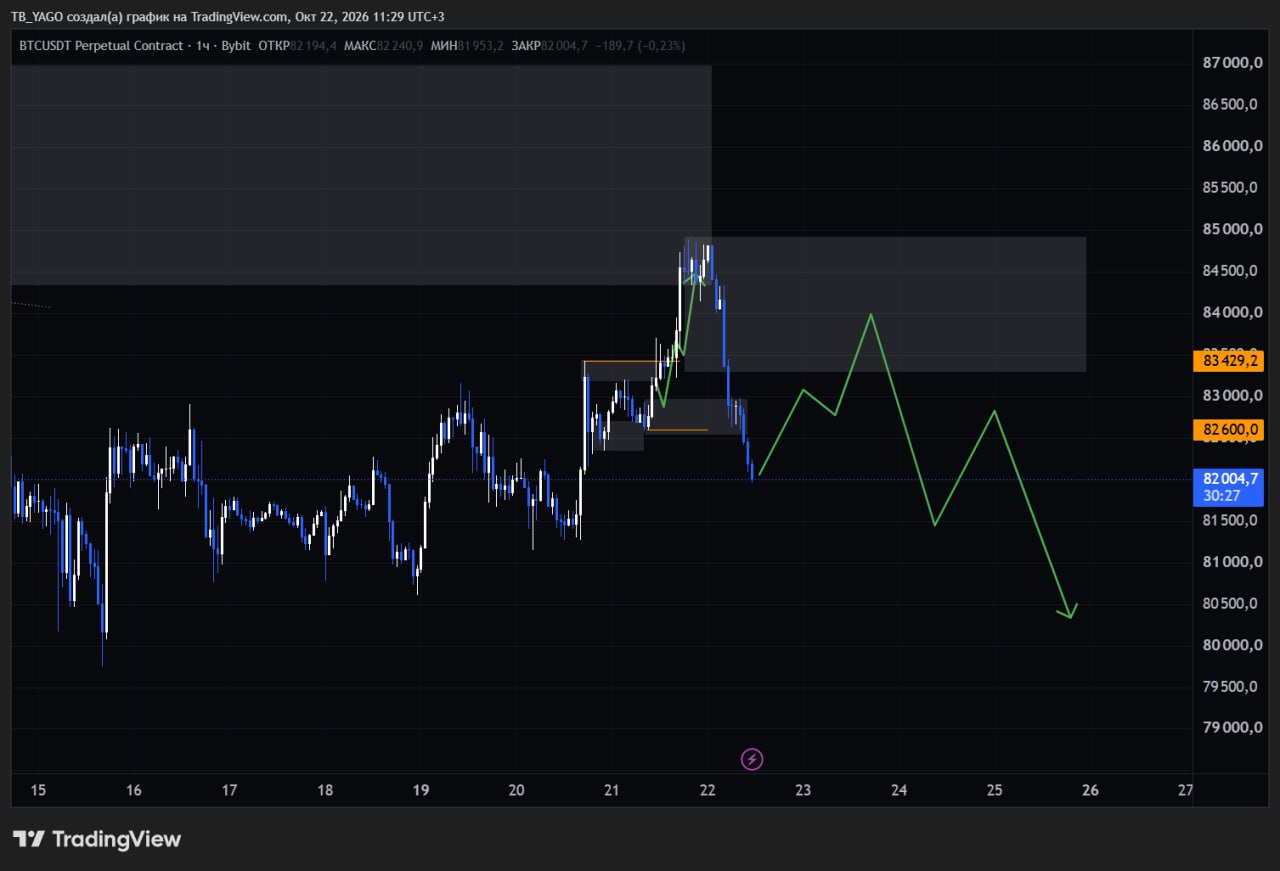Click the 79 000,0 price axis label
1280x871 pixels.
pyautogui.click(x=1232, y=728)
